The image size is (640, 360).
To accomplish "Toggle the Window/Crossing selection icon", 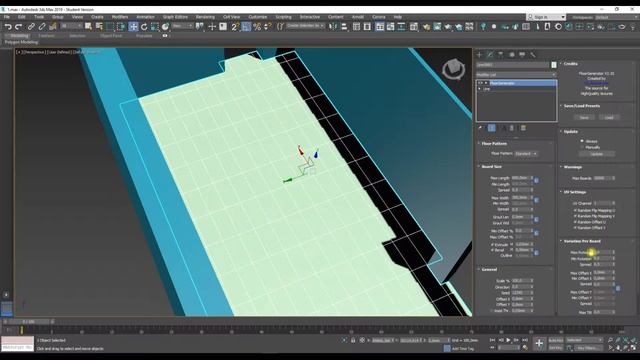I will point(121,27).
